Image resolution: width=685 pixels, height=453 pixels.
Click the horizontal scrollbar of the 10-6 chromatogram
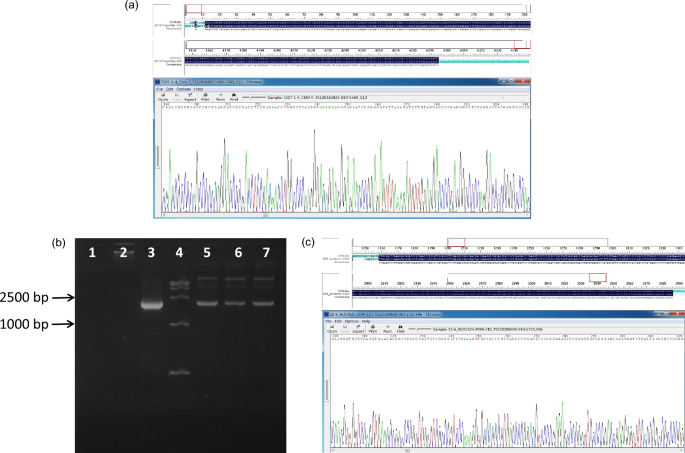[x=508, y=450]
